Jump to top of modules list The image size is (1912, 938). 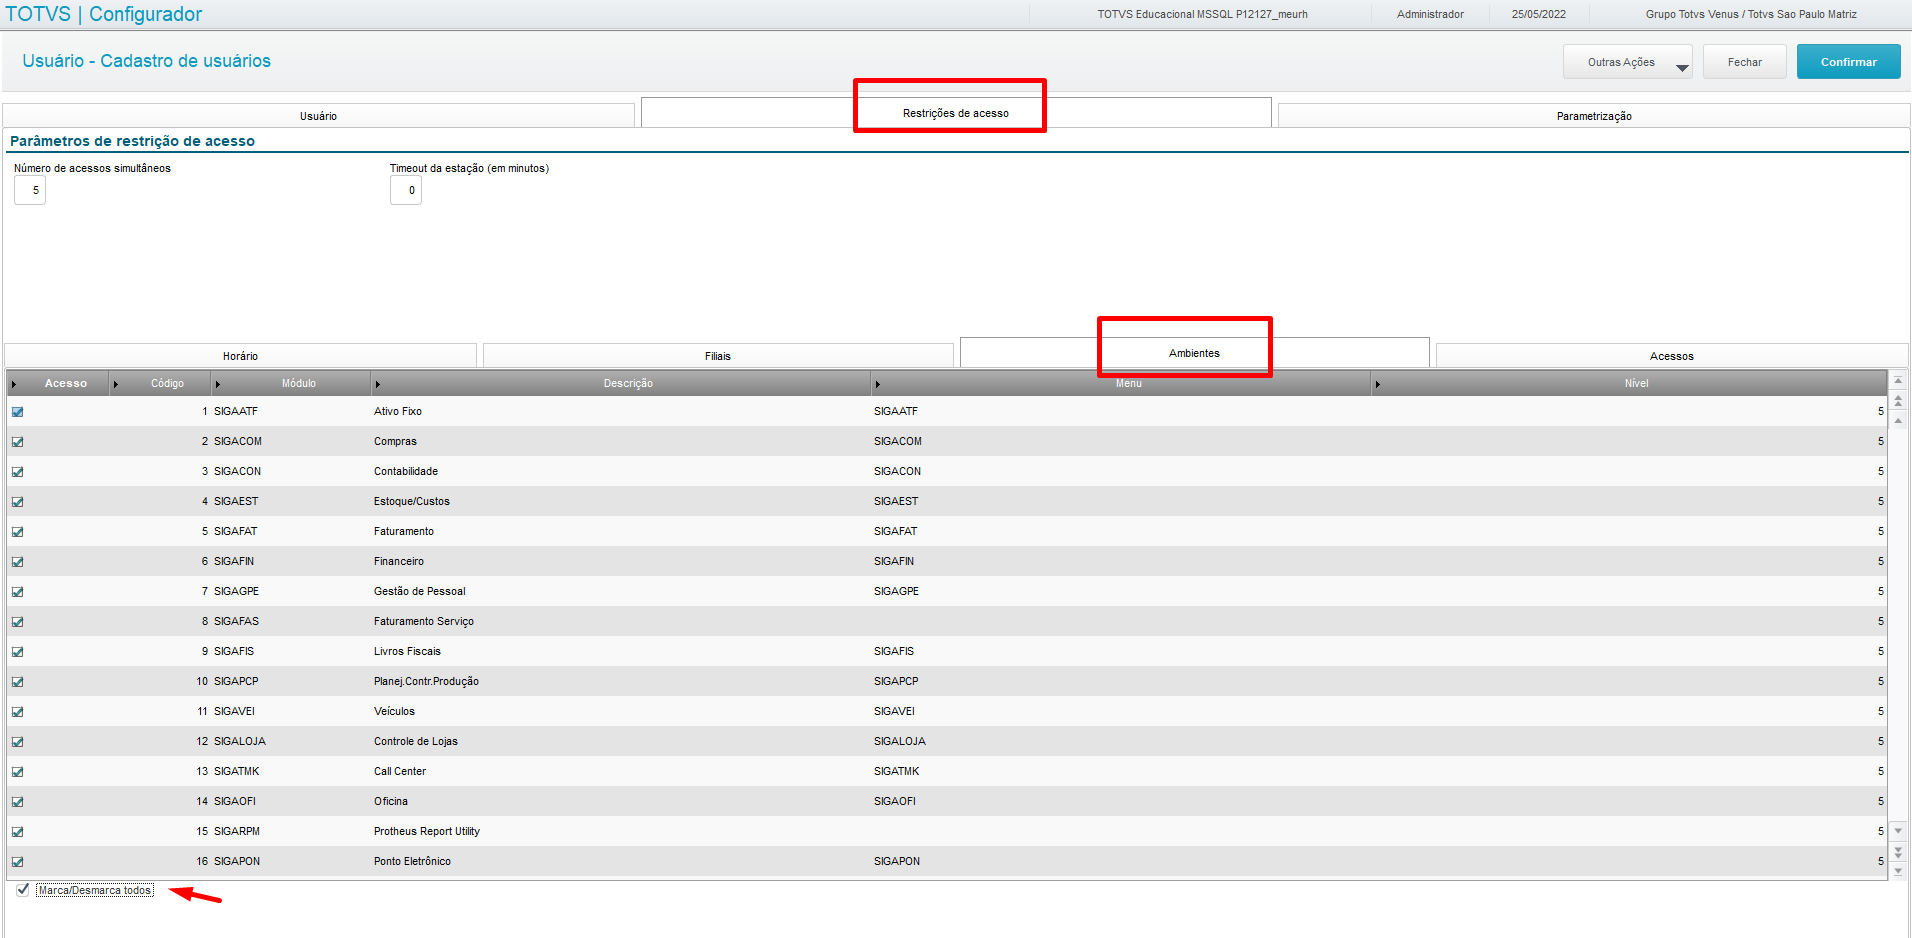pyautogui.click(x=1898, y=381)
